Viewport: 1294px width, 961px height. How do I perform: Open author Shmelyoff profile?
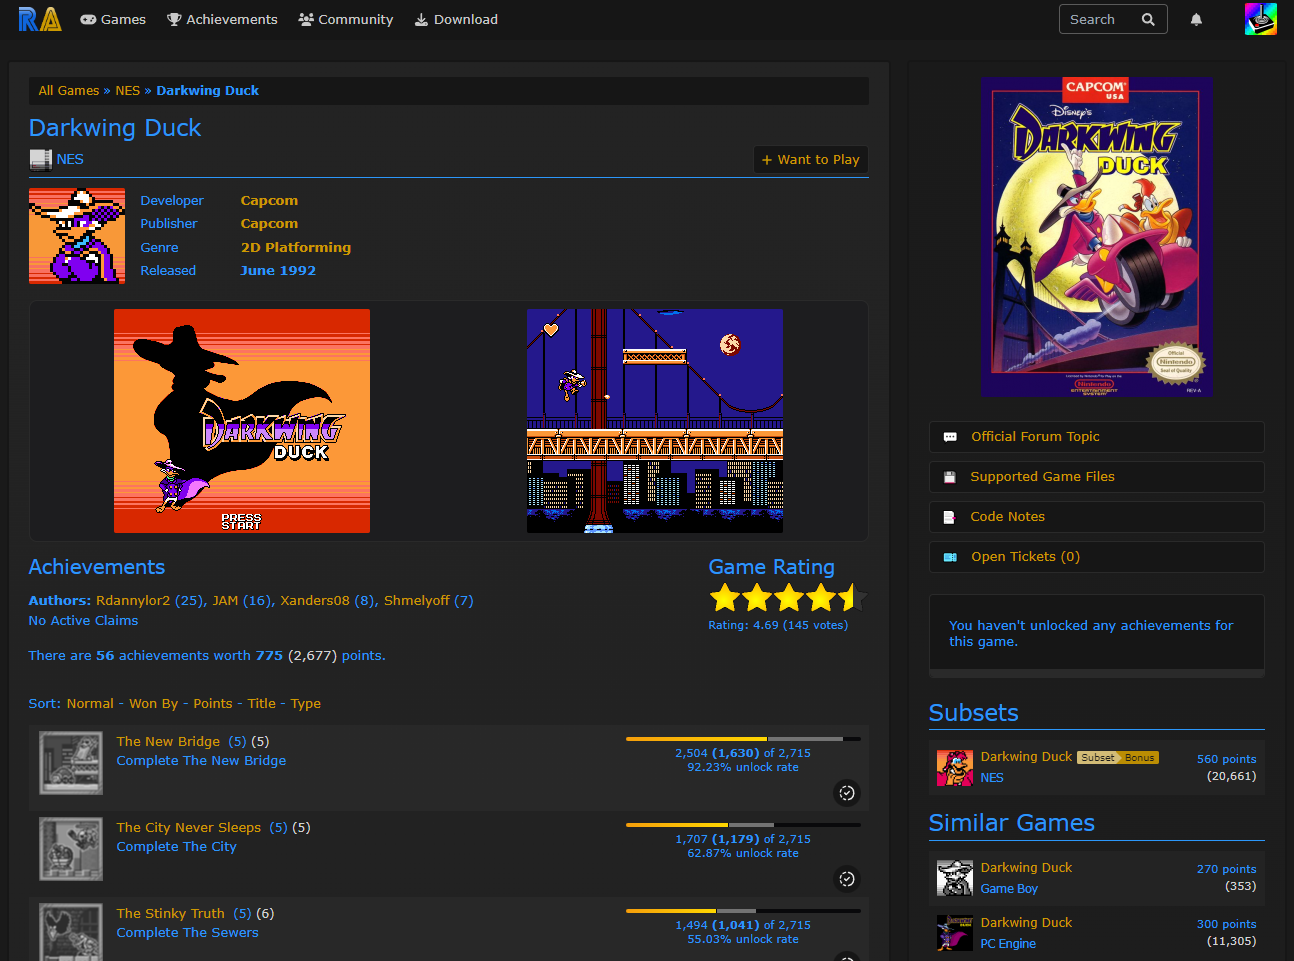pyautogui.click(x=417, y=600)
